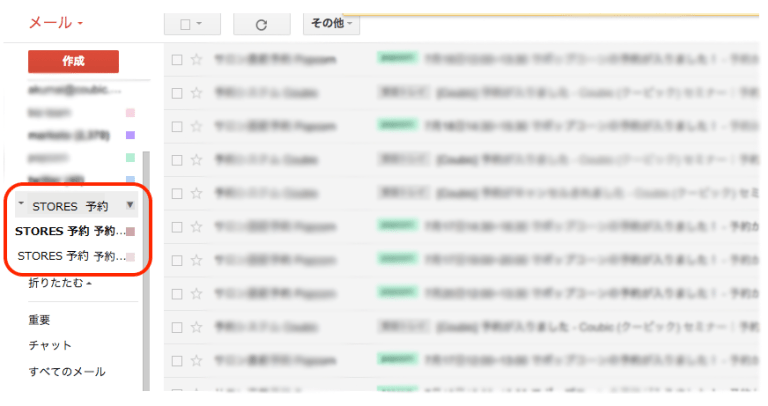Star the ninth email in the list
This screenshot has height=406, width=768.
(196, 327)
